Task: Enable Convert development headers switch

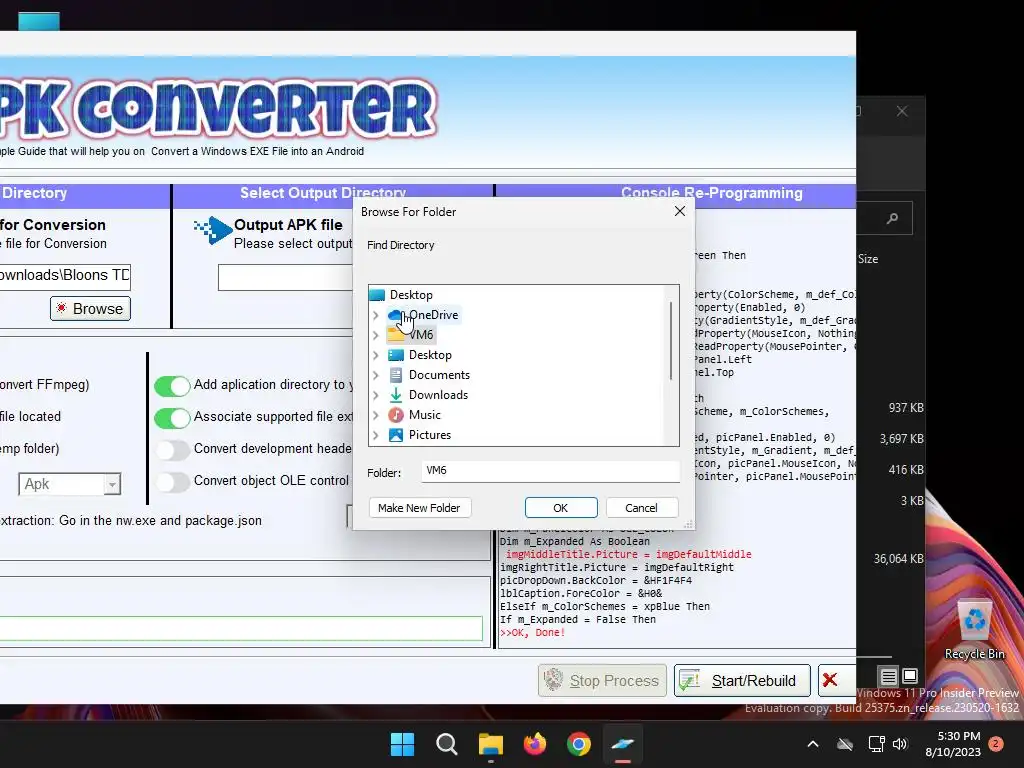Action: (x=172, y=450)
